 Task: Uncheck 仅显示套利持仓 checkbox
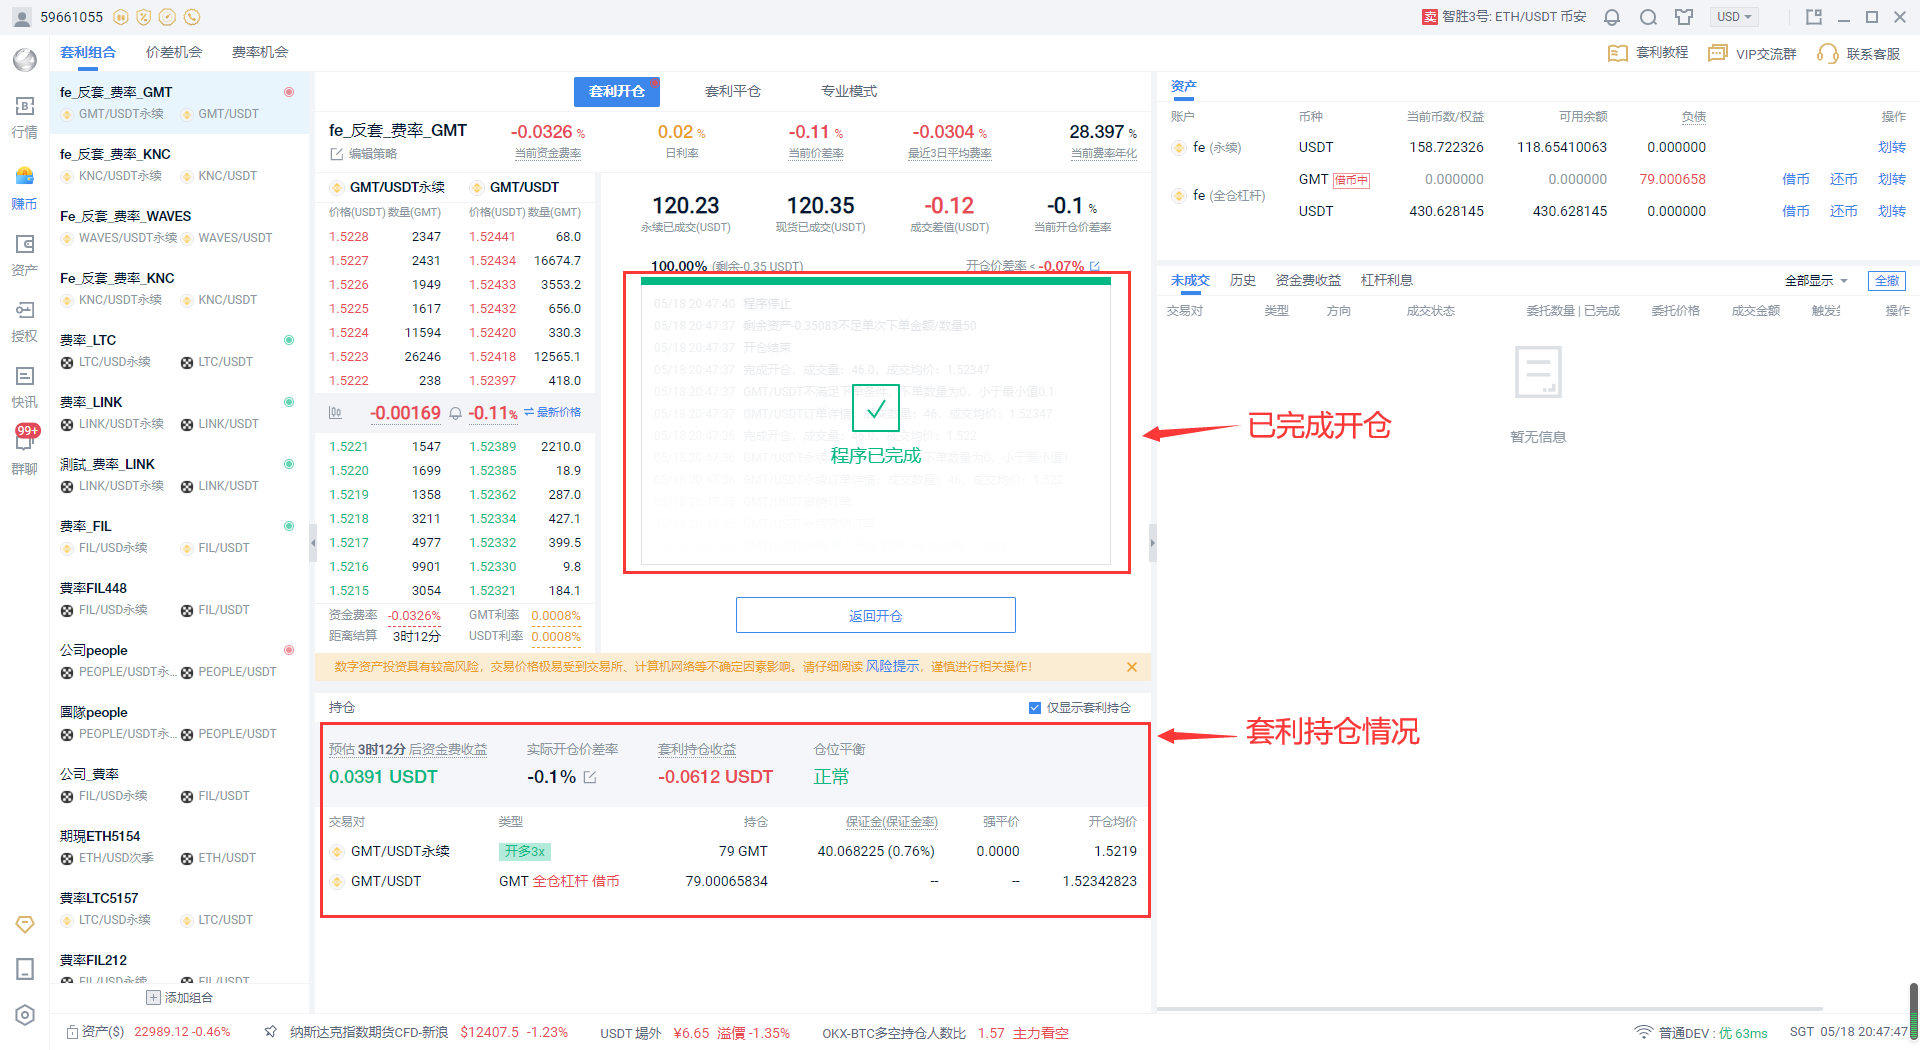[x=1035, y=708]
